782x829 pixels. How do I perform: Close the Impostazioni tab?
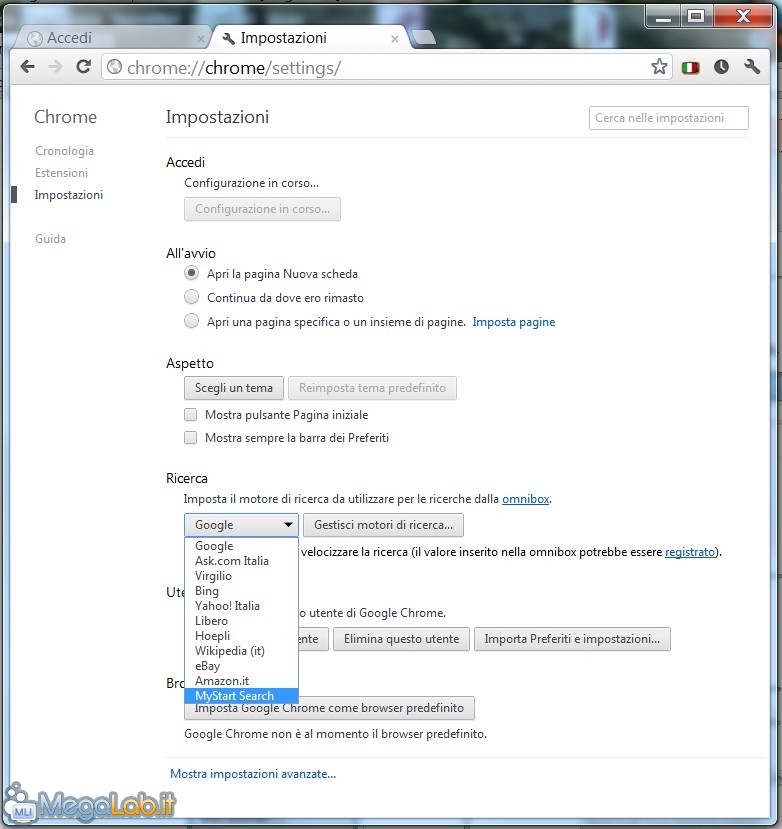click(395, 39)
